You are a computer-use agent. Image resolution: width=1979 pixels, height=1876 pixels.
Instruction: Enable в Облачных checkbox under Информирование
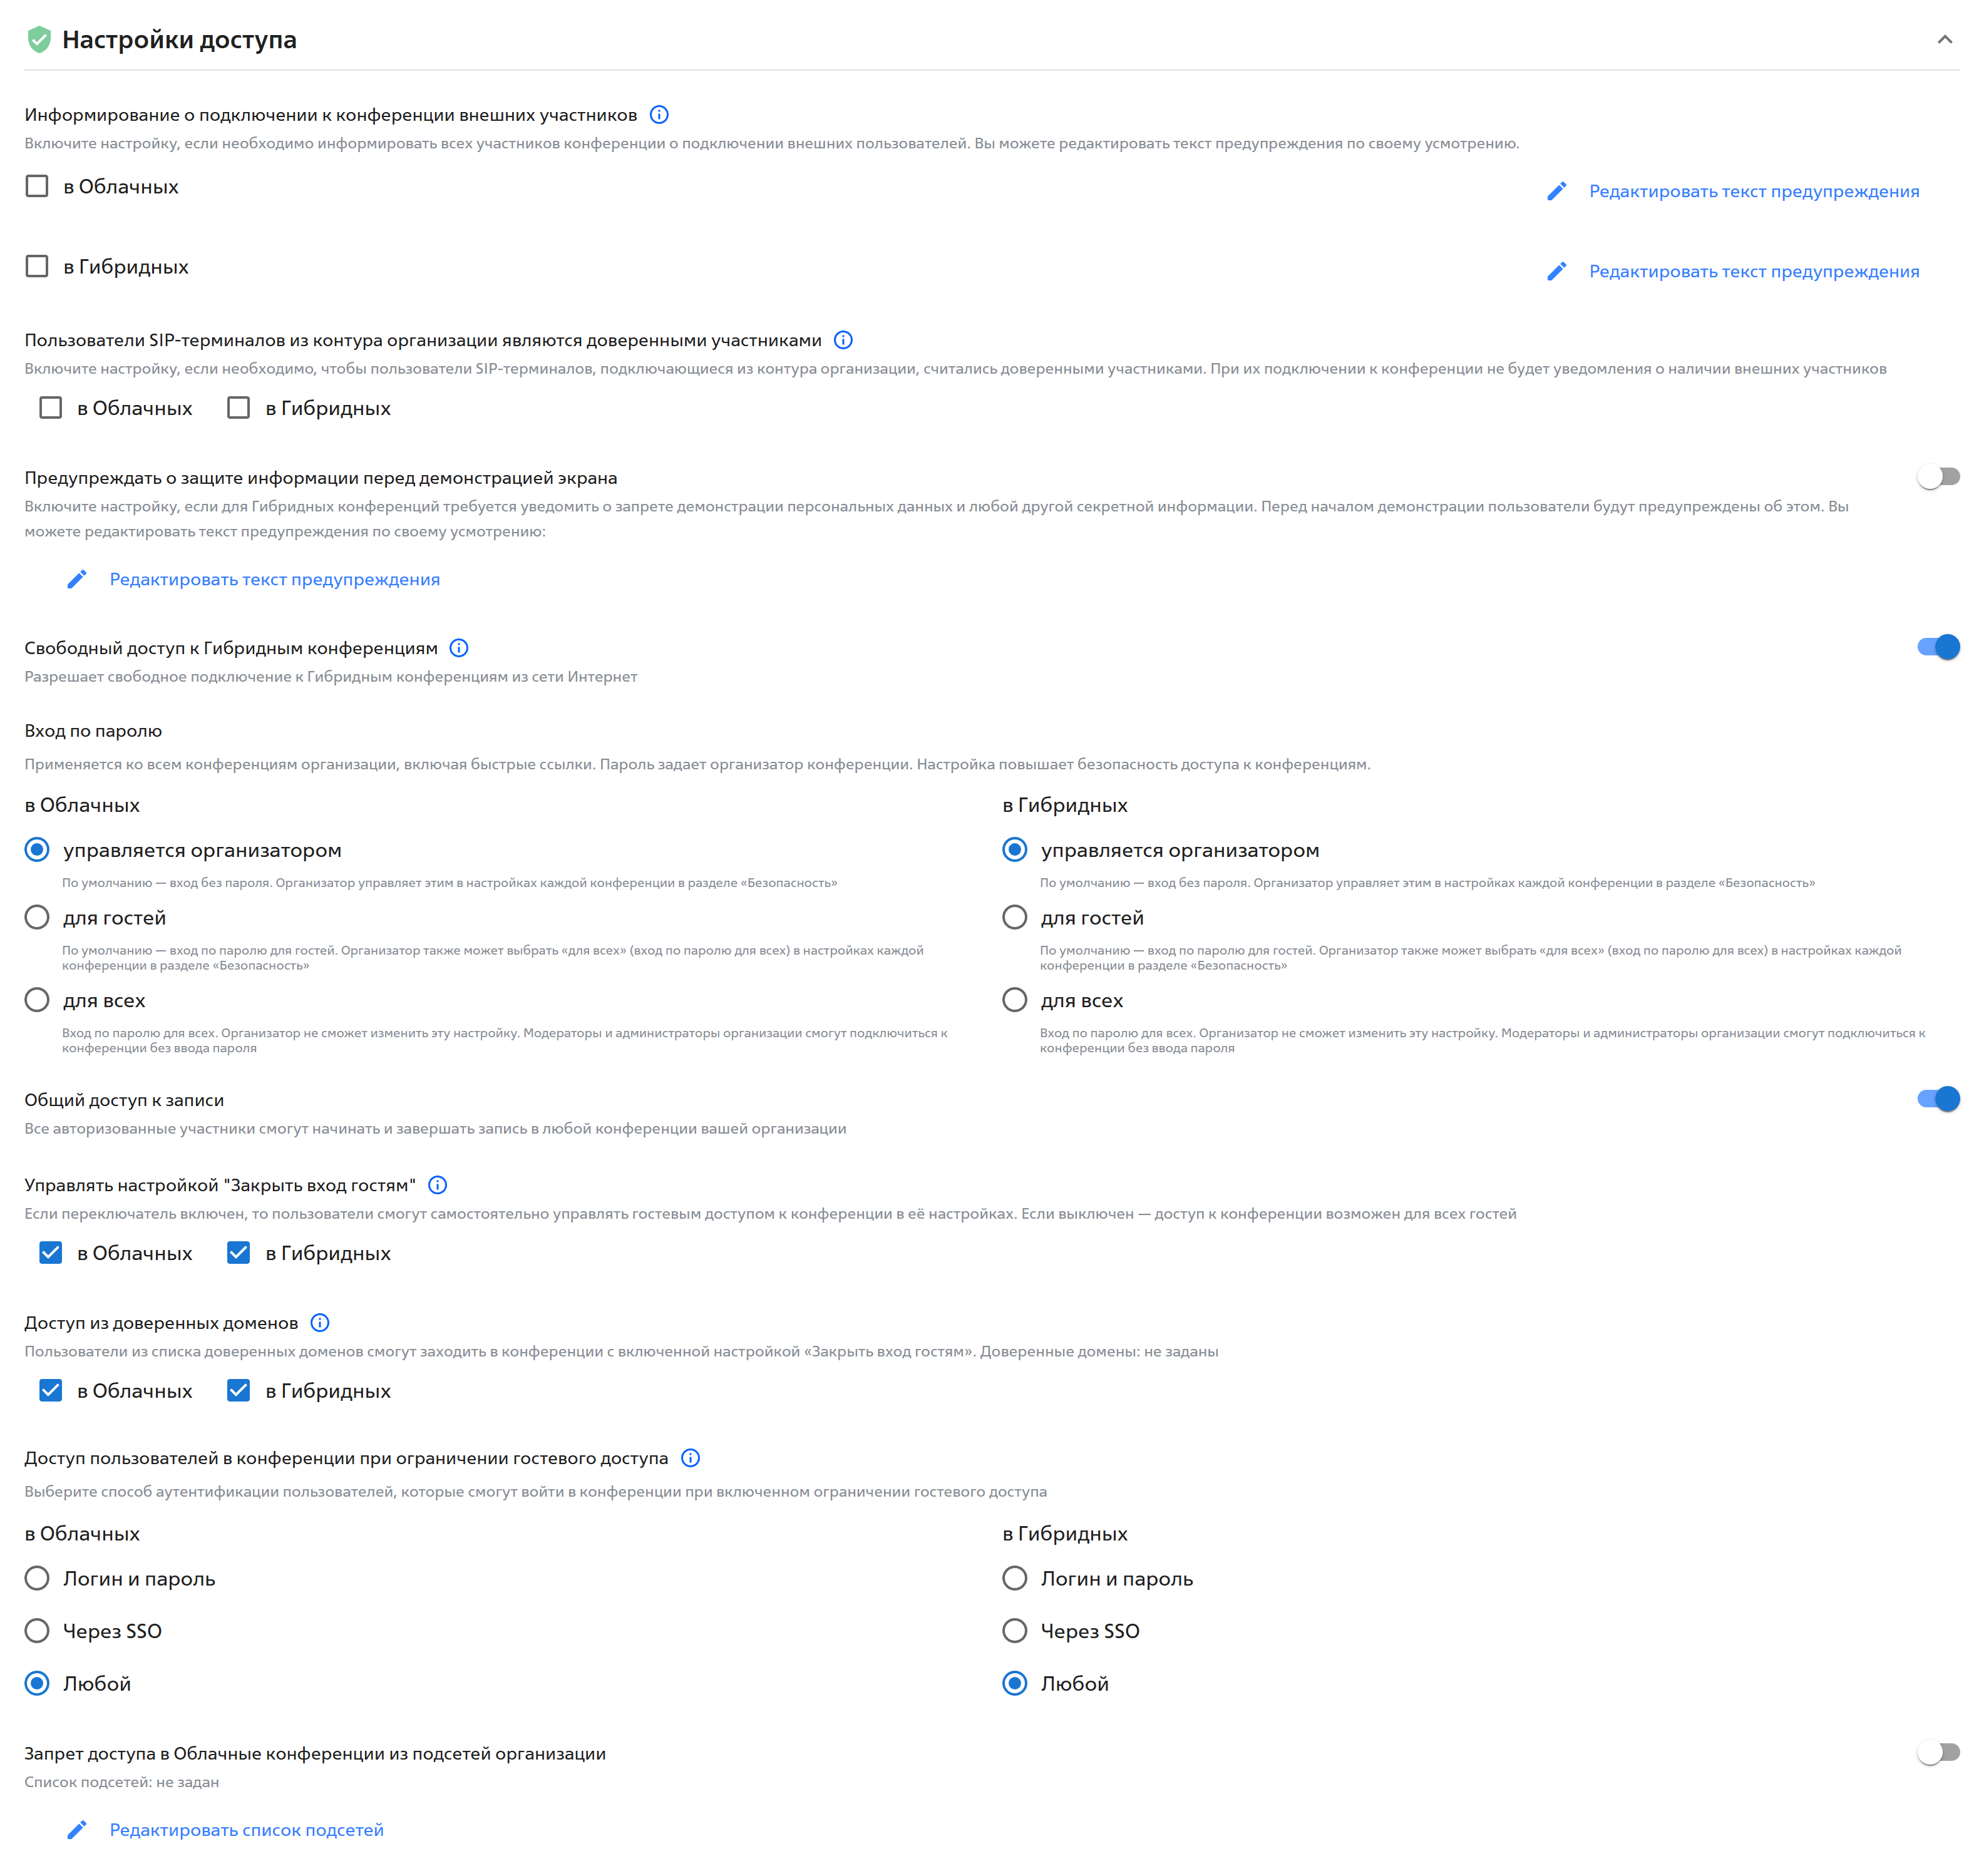(37, 187)
